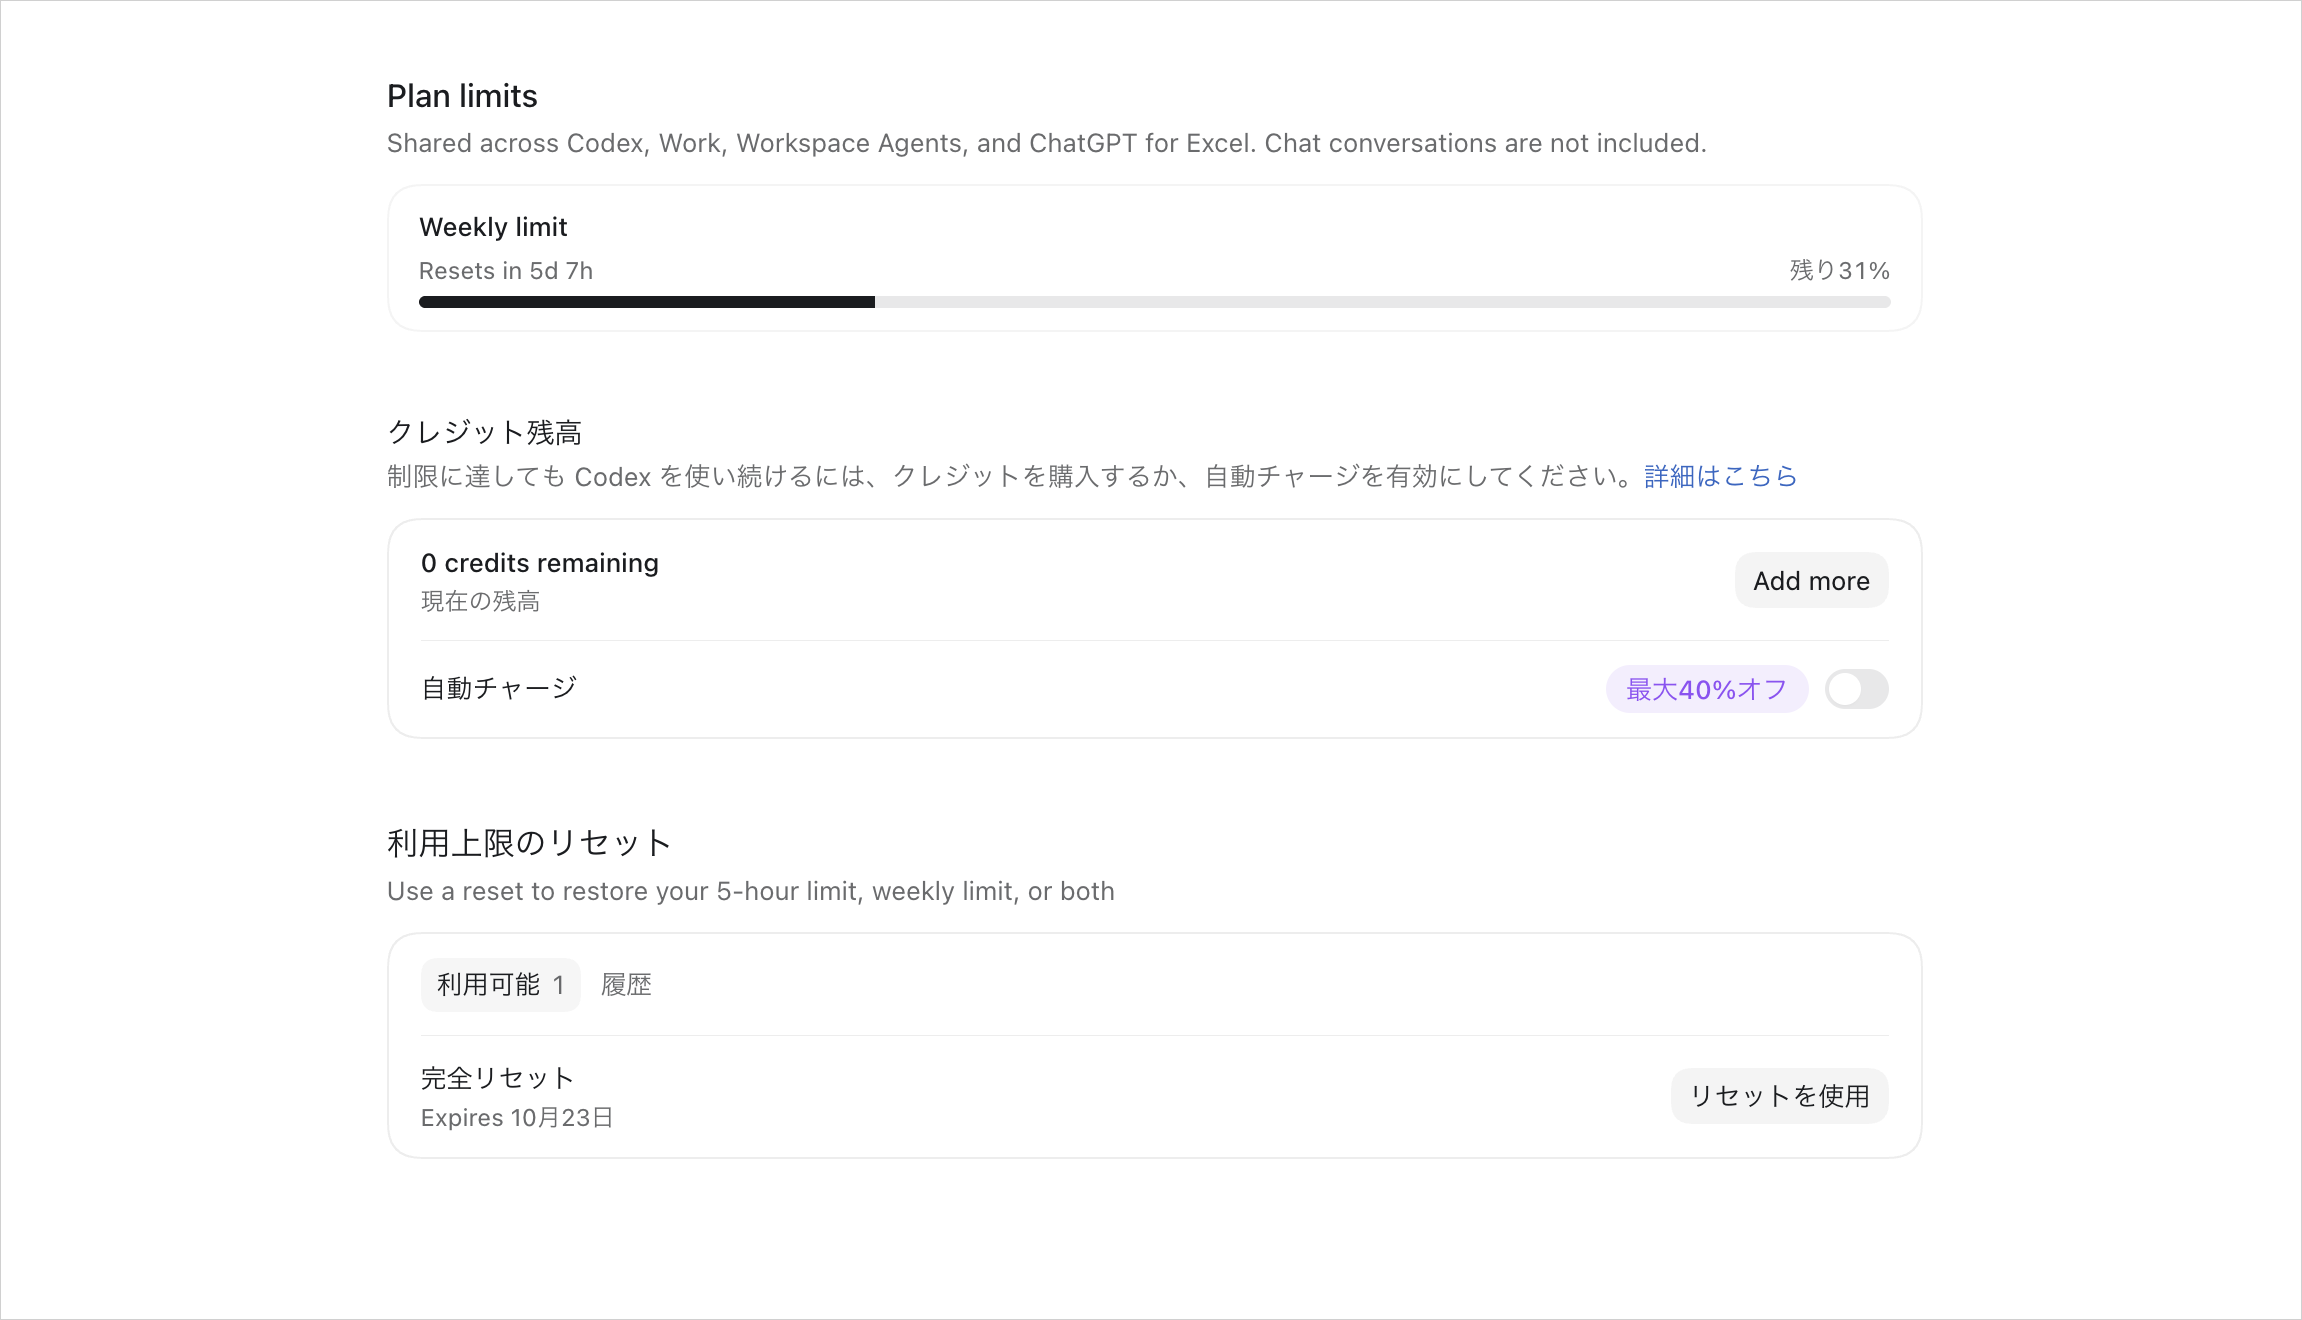Switch to the 履歴 tab
Image resolution: width=2302 pixels, height=1320 pixels.
click(x=626, y=985)
